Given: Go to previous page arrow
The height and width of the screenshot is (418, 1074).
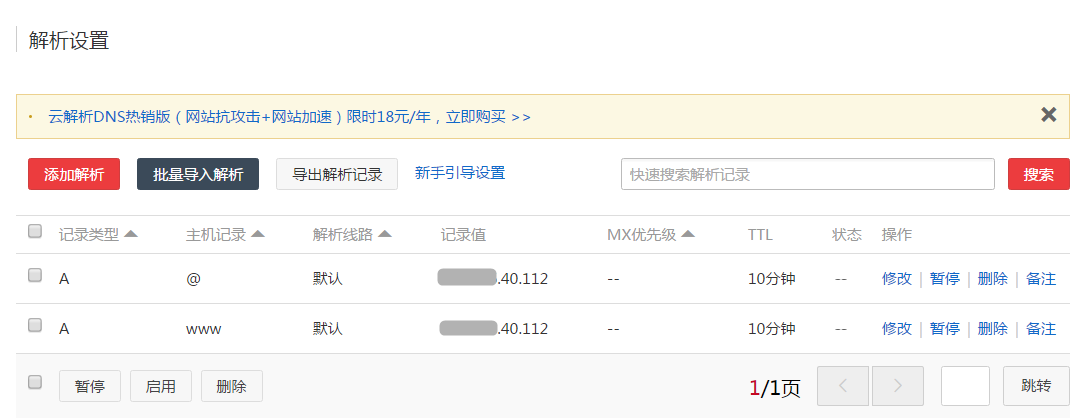Looking at the screenshot, I should coord(842,386).
